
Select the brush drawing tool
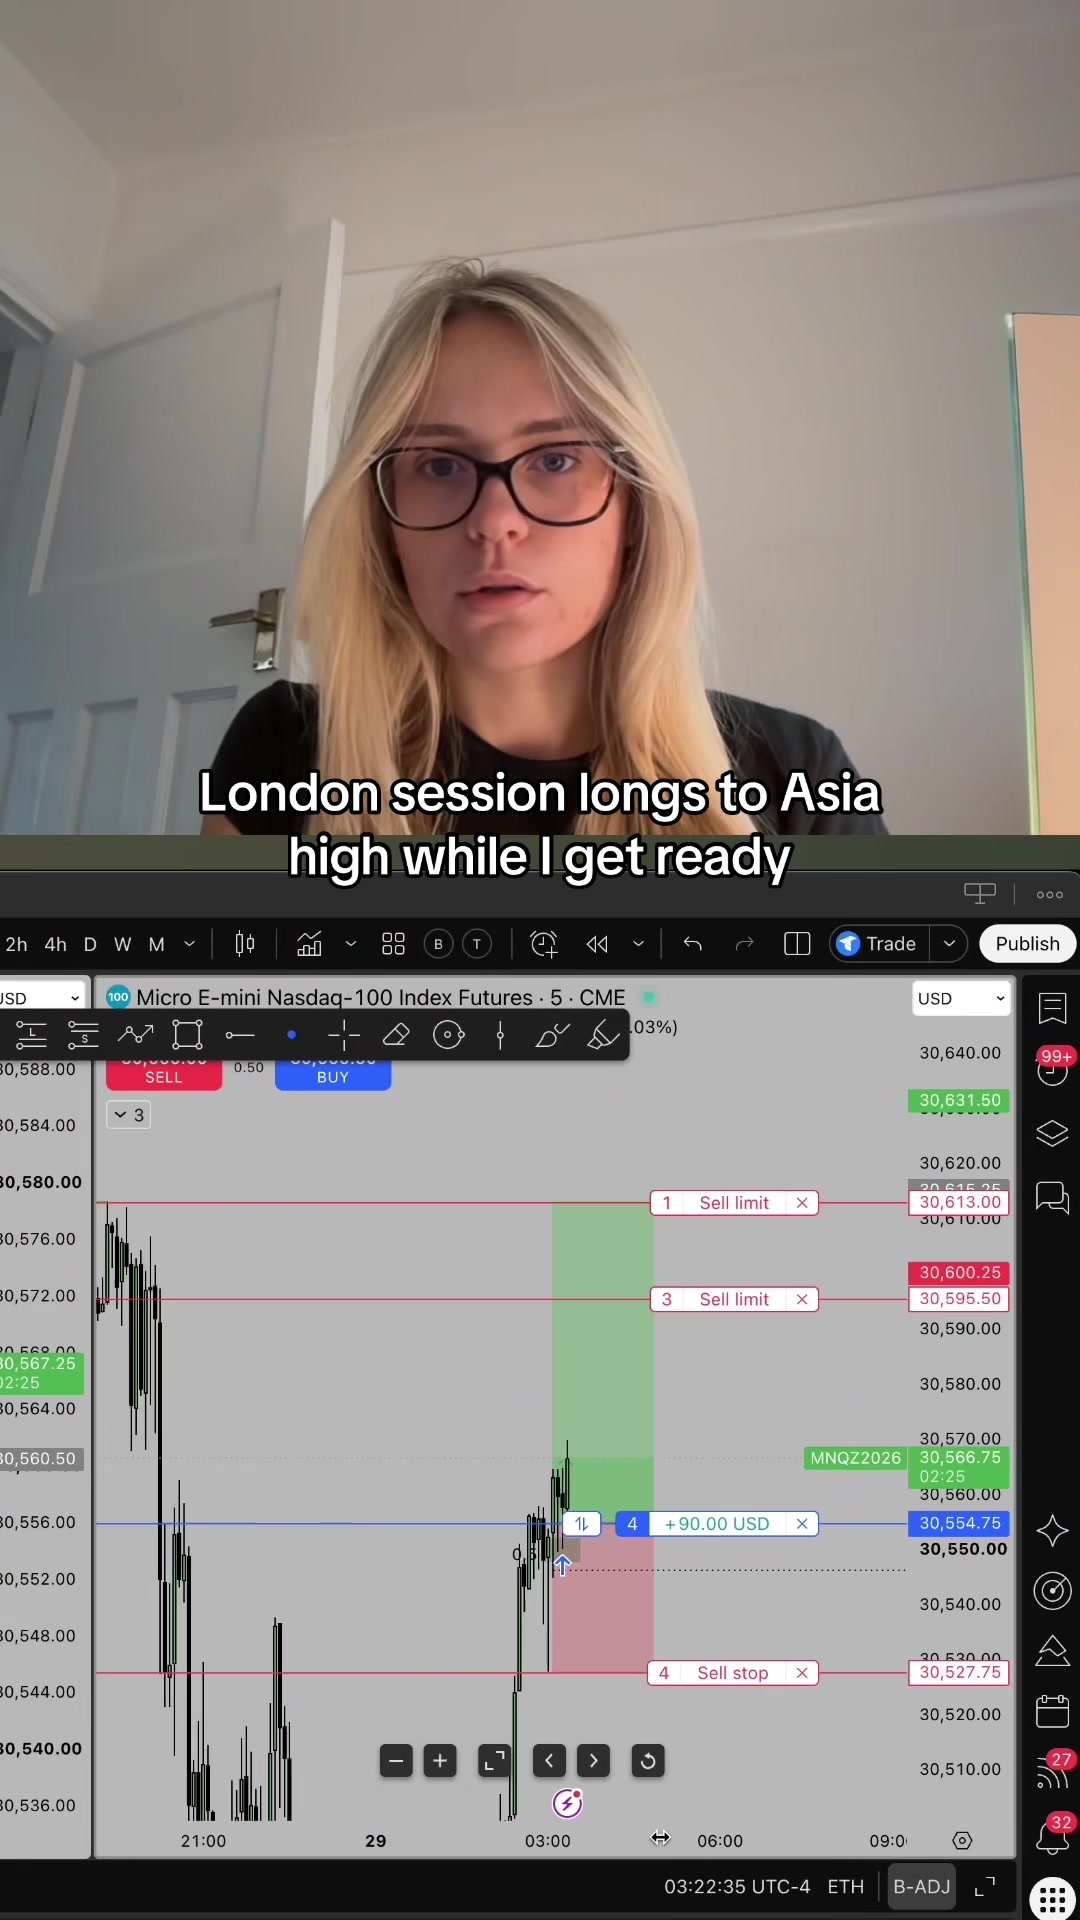552,1035
